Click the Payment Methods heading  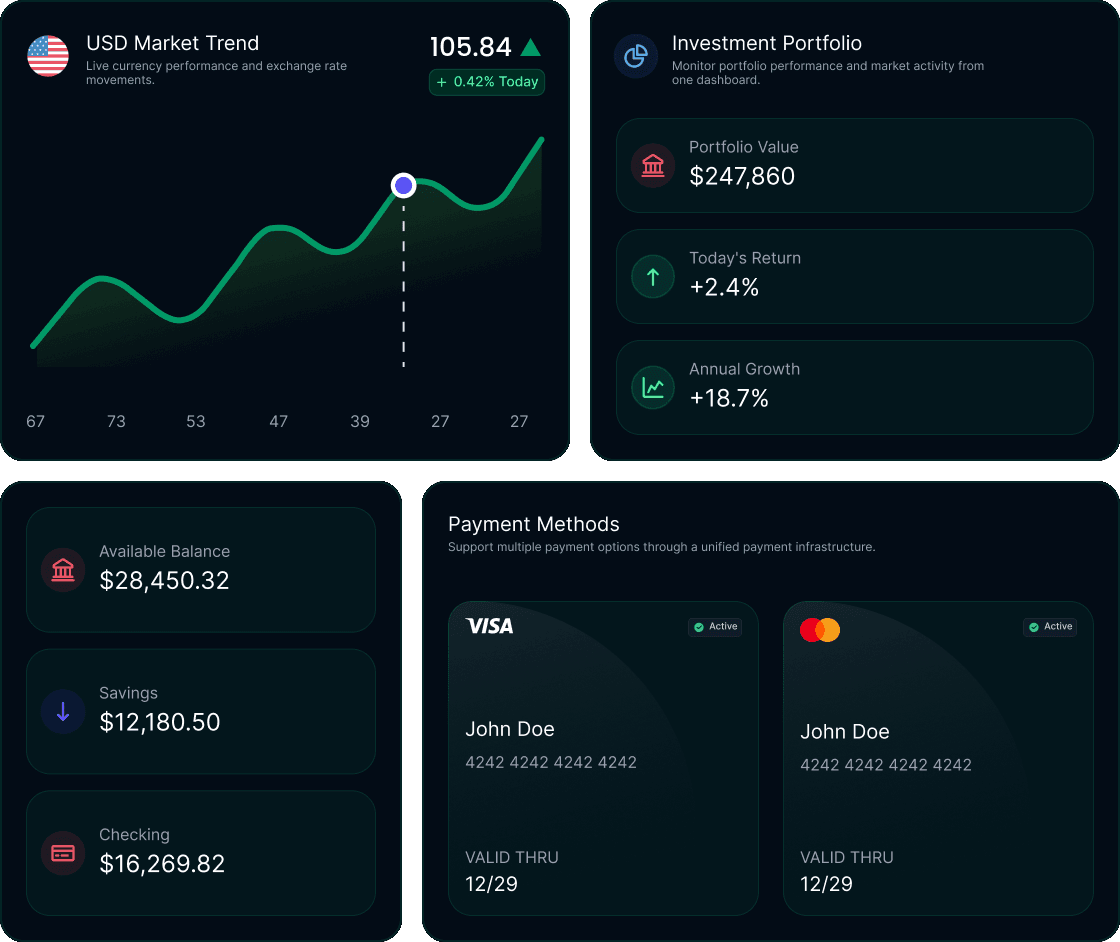[534, 524]
